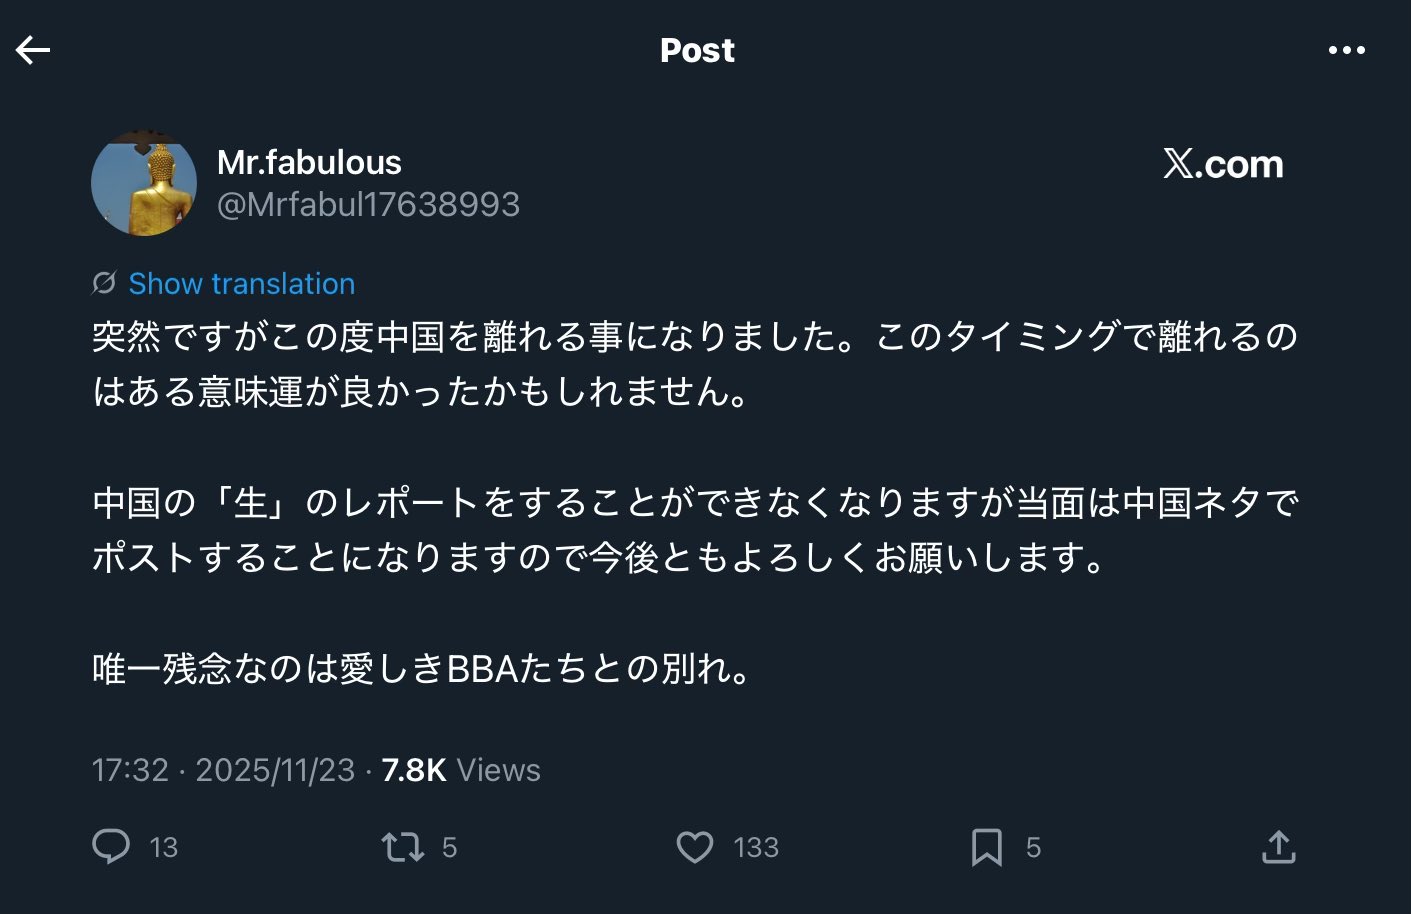Image resolution: width=1411 pixels, height=914 pixels.
Task: Click the share upload icon
Action: pos(1278,847)
